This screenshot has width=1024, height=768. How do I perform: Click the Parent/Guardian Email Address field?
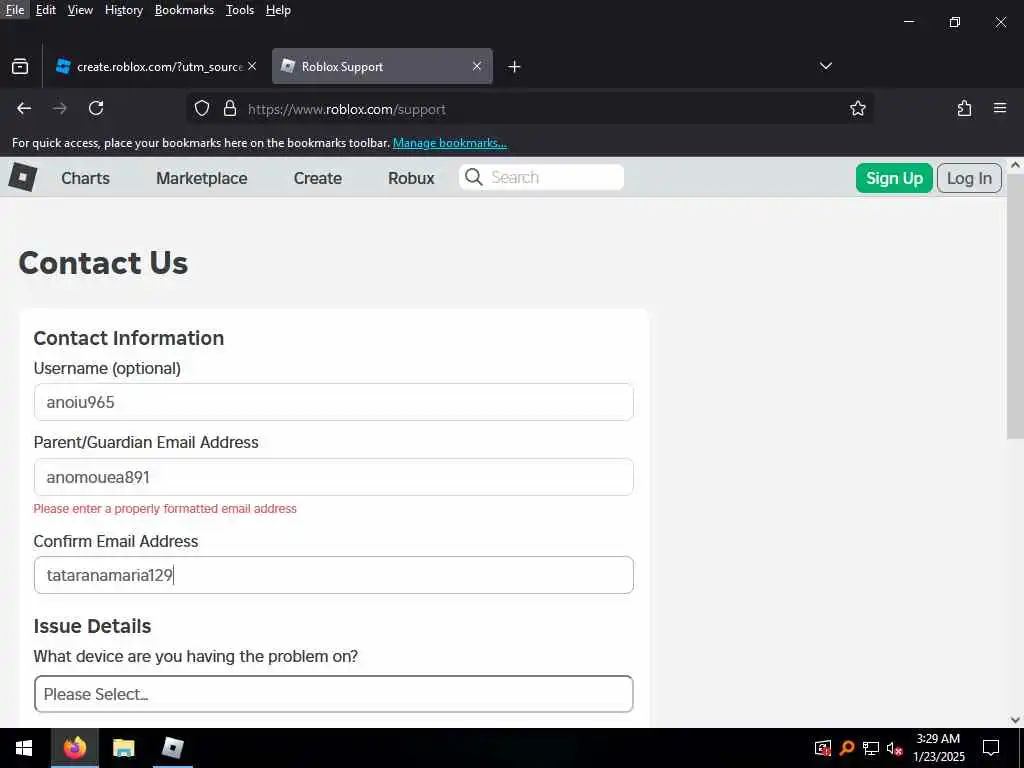pyautogui.click(x=334, y=477)
